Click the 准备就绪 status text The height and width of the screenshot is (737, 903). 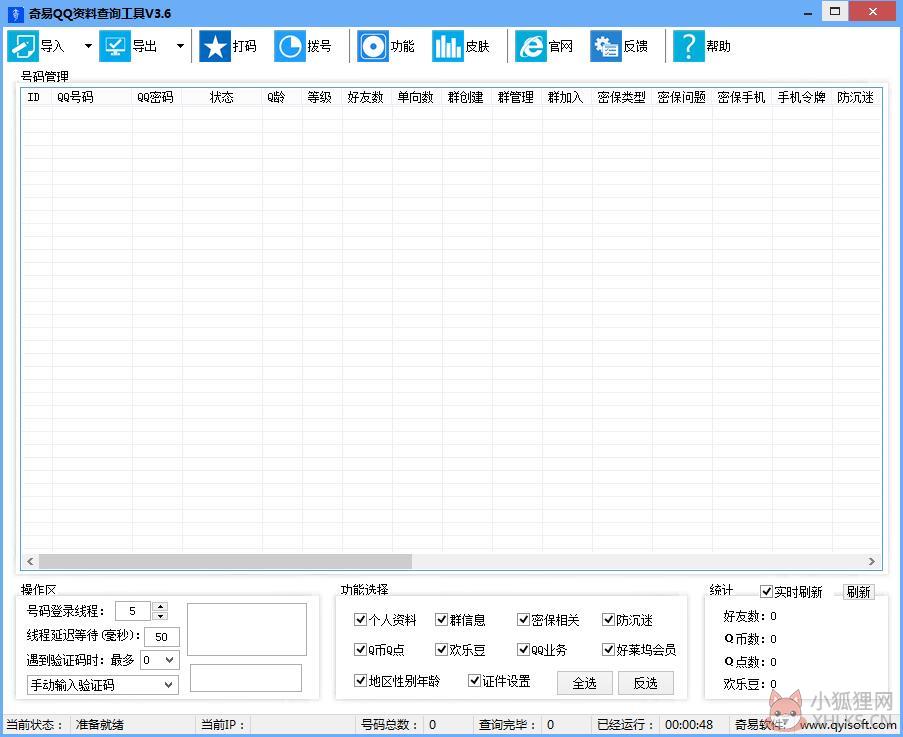point(100,725)
